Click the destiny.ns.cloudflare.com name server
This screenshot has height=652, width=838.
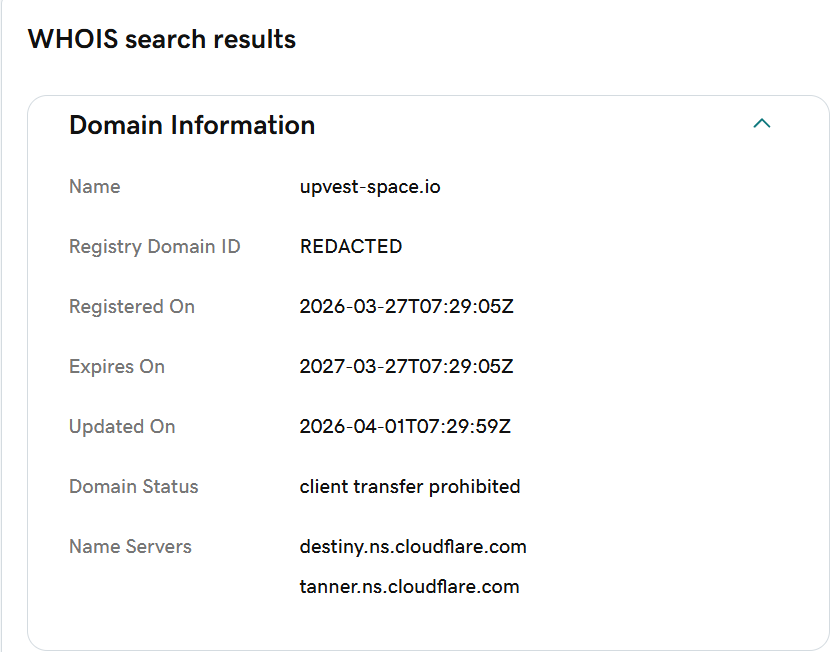[x=413, y=547]
